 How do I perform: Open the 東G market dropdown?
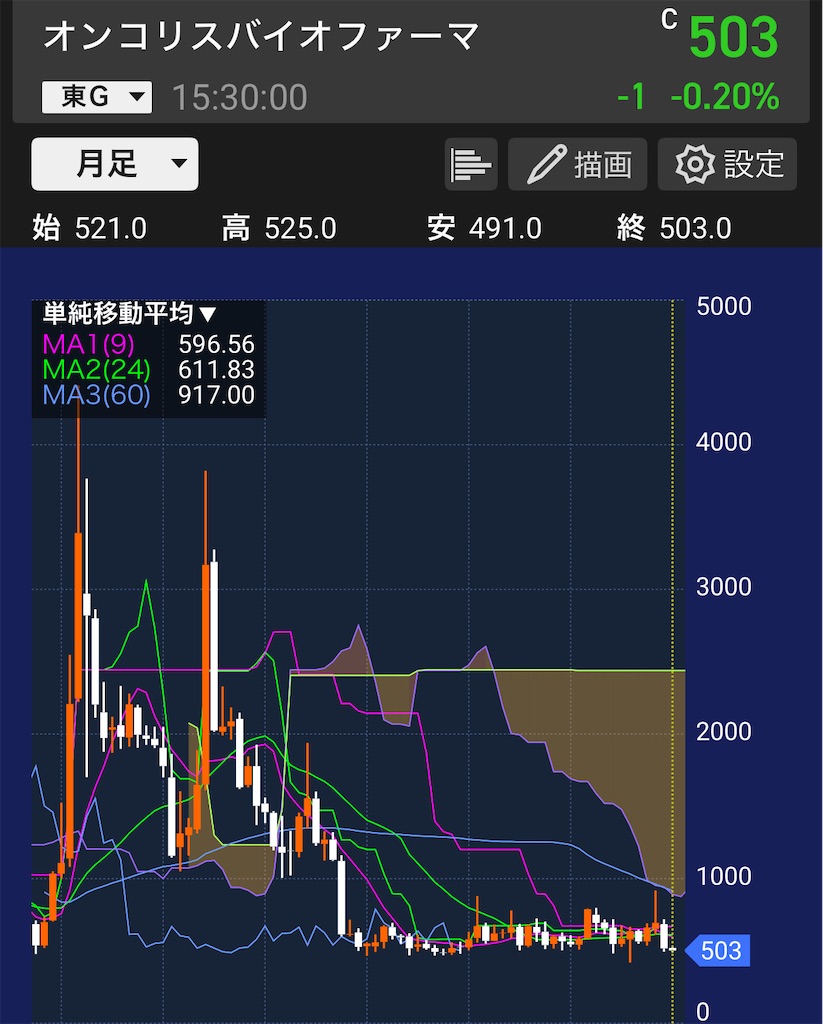tap(97, 97)
